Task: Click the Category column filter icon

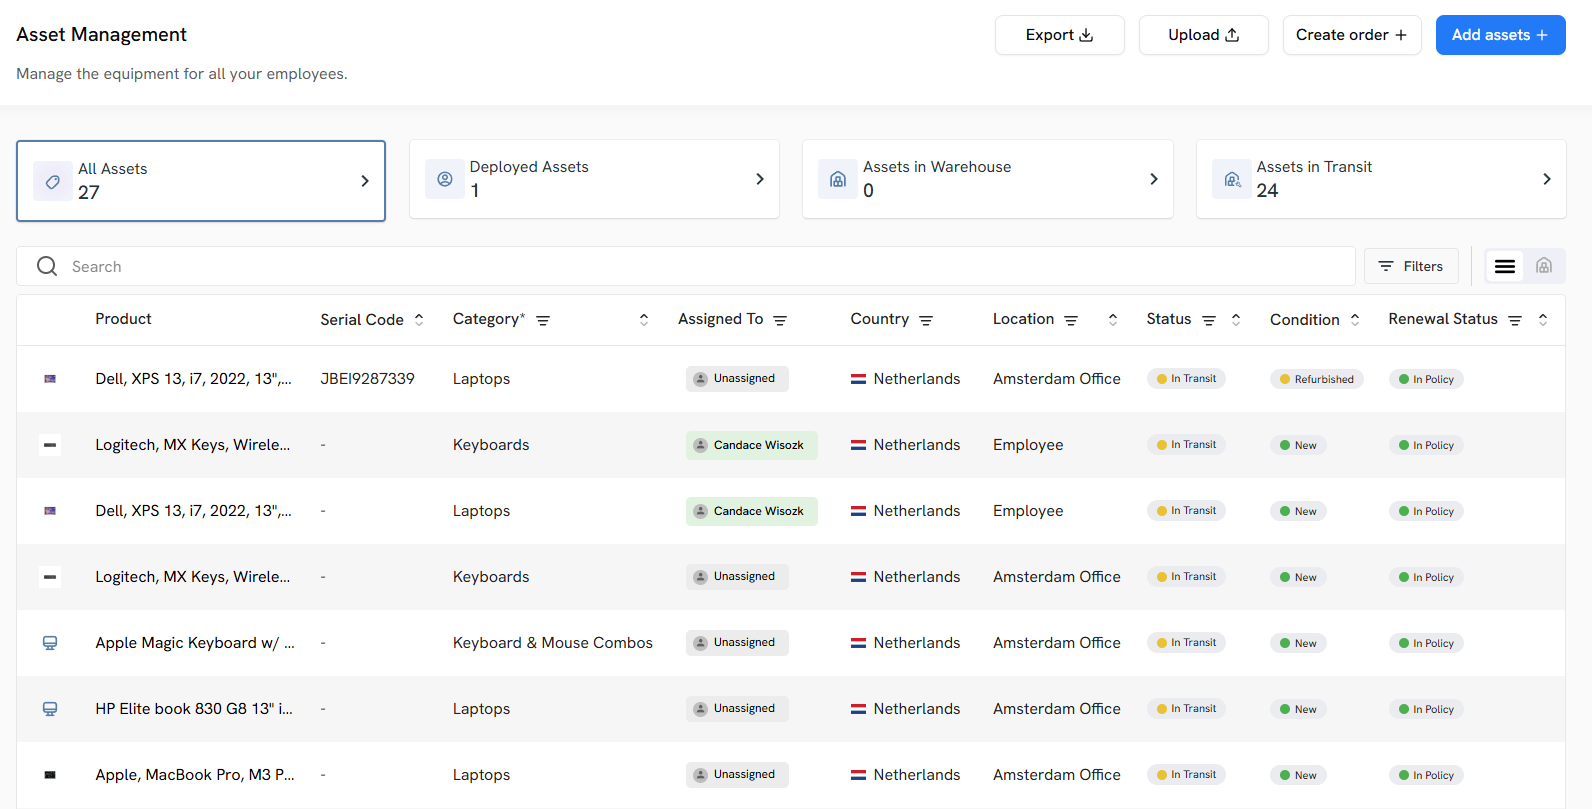Action: tap(543, 321)
